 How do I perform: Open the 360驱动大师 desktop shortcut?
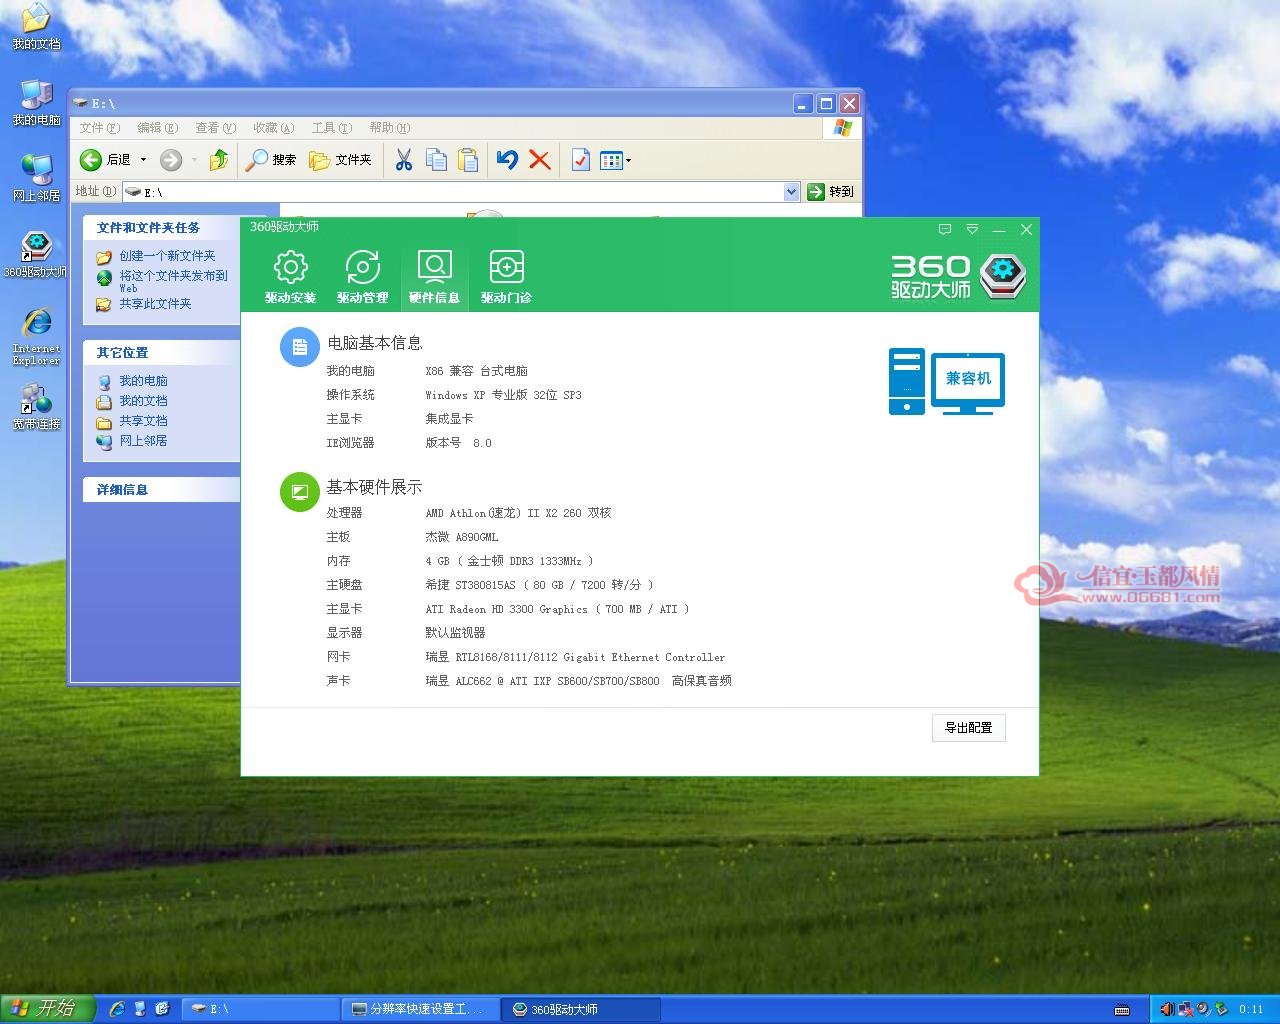(x=36, y=255)
